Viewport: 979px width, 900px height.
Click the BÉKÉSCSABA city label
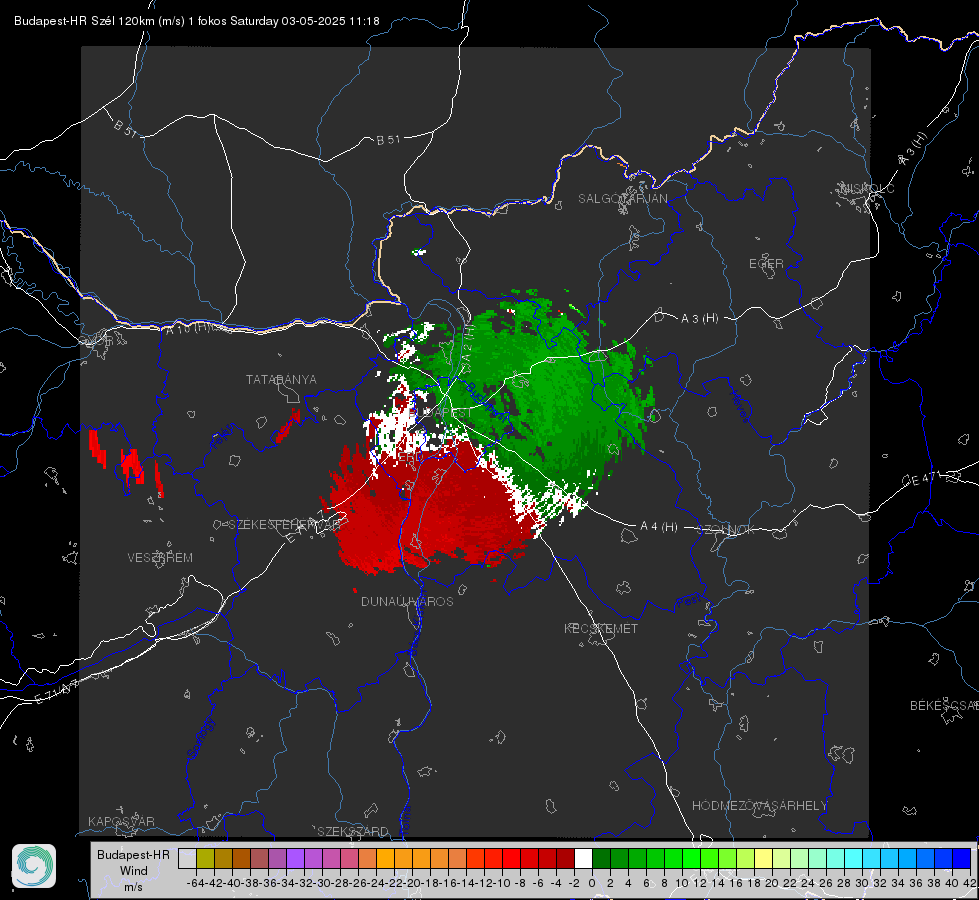(944, 705)
